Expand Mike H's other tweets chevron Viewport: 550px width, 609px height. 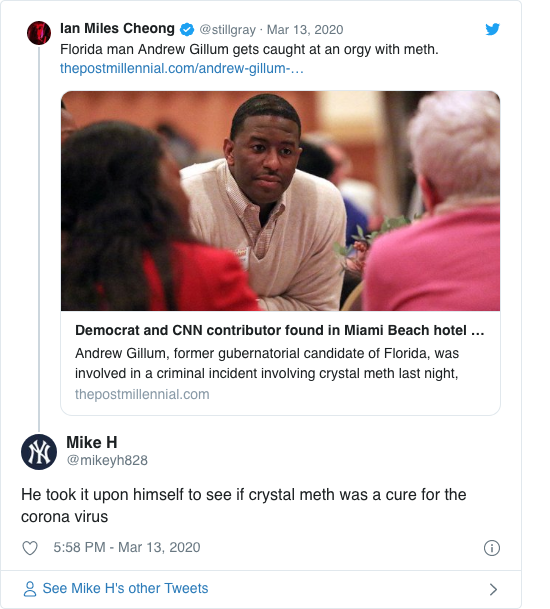pyautogui.click(x=493, y=589)
